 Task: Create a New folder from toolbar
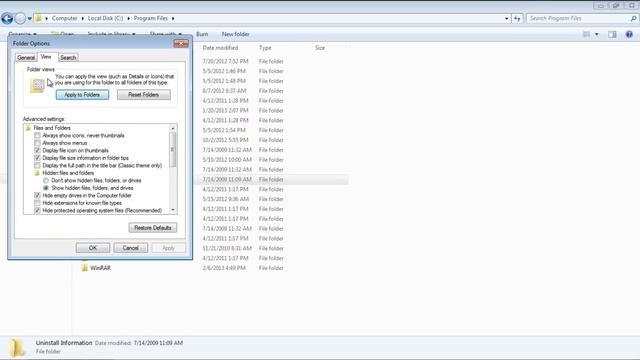tap(236, 34)
